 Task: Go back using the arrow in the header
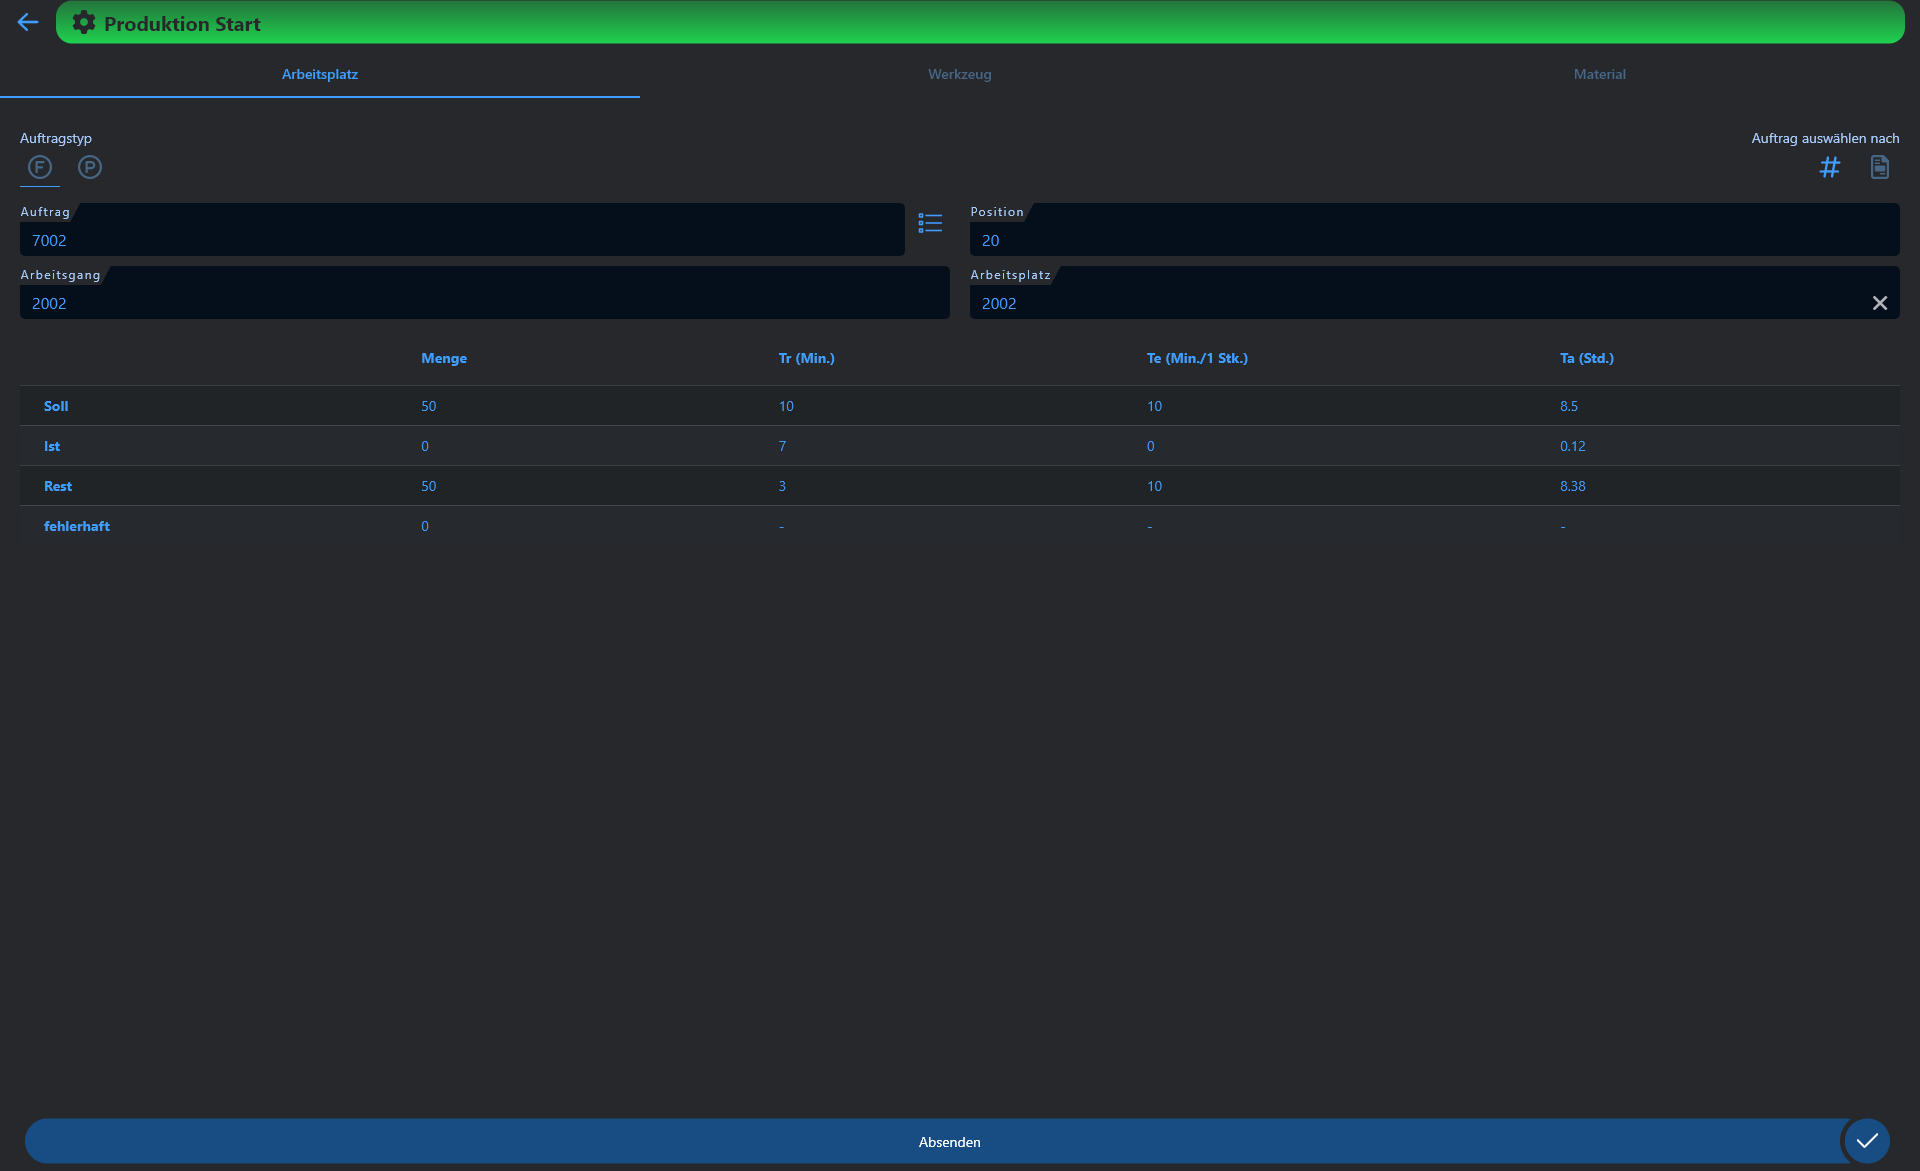27,22
